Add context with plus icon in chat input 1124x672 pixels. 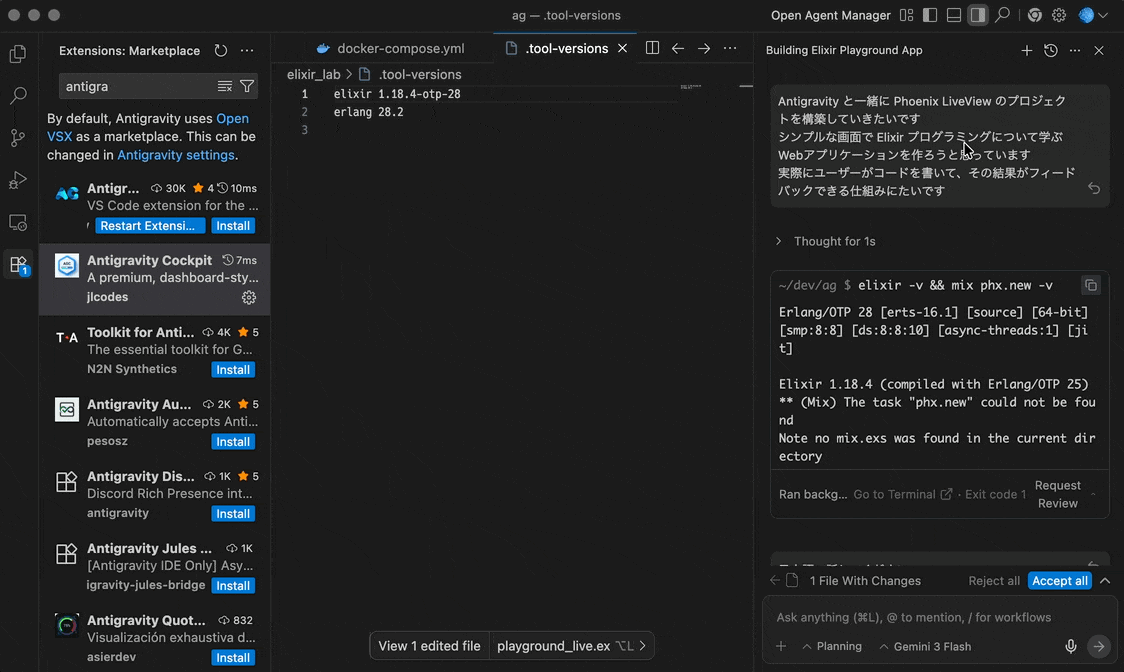pos(781,646)
